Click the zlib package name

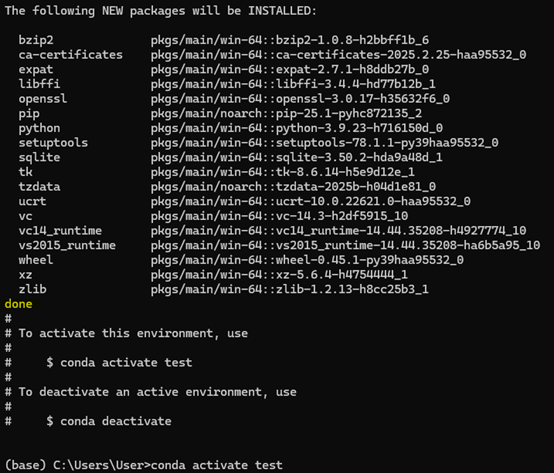point(33,289)
